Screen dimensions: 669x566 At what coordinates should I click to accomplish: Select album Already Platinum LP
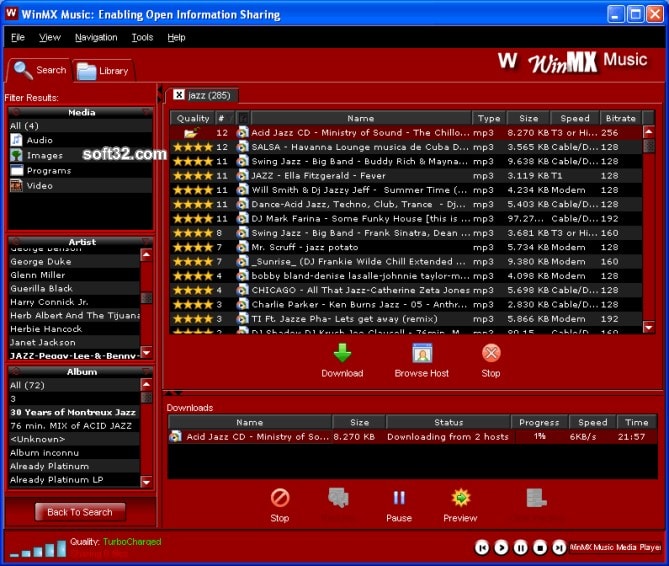(x=75, y=479)
